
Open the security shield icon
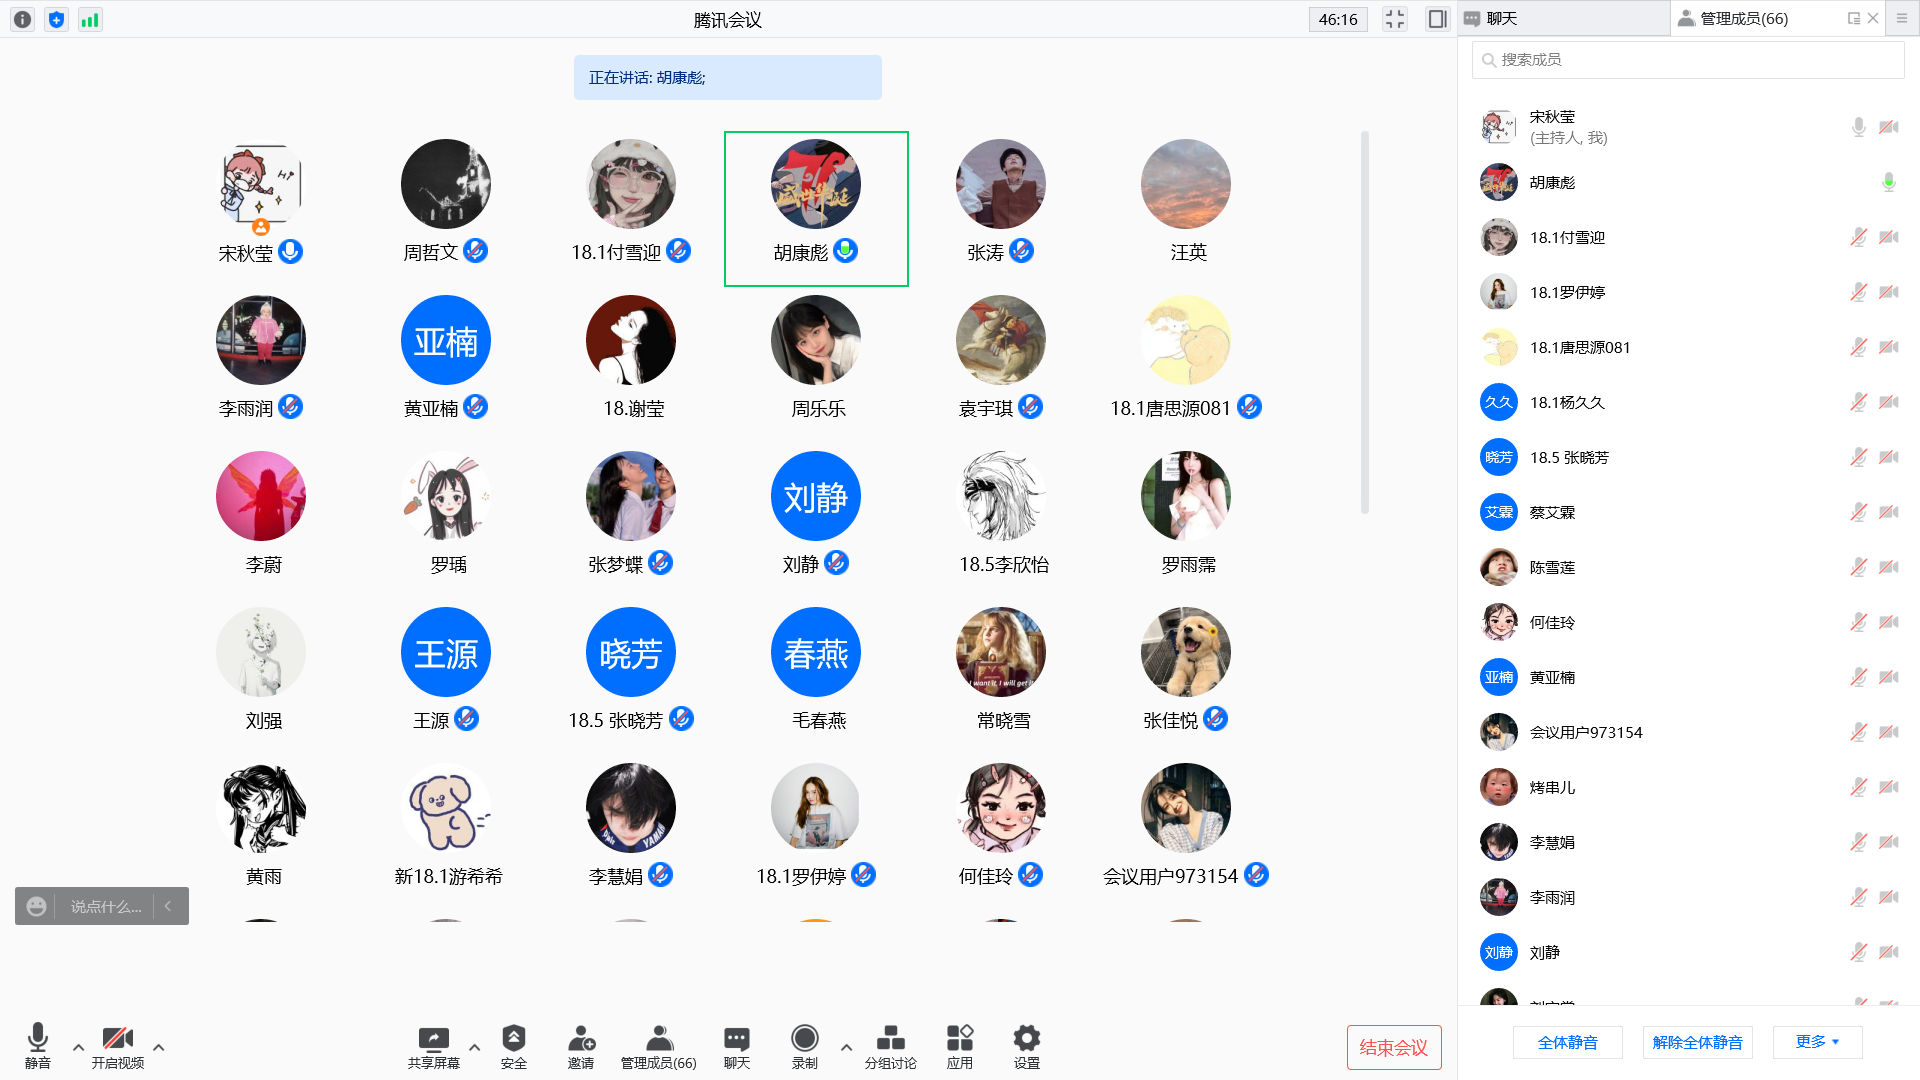[x=513, y=1038]
